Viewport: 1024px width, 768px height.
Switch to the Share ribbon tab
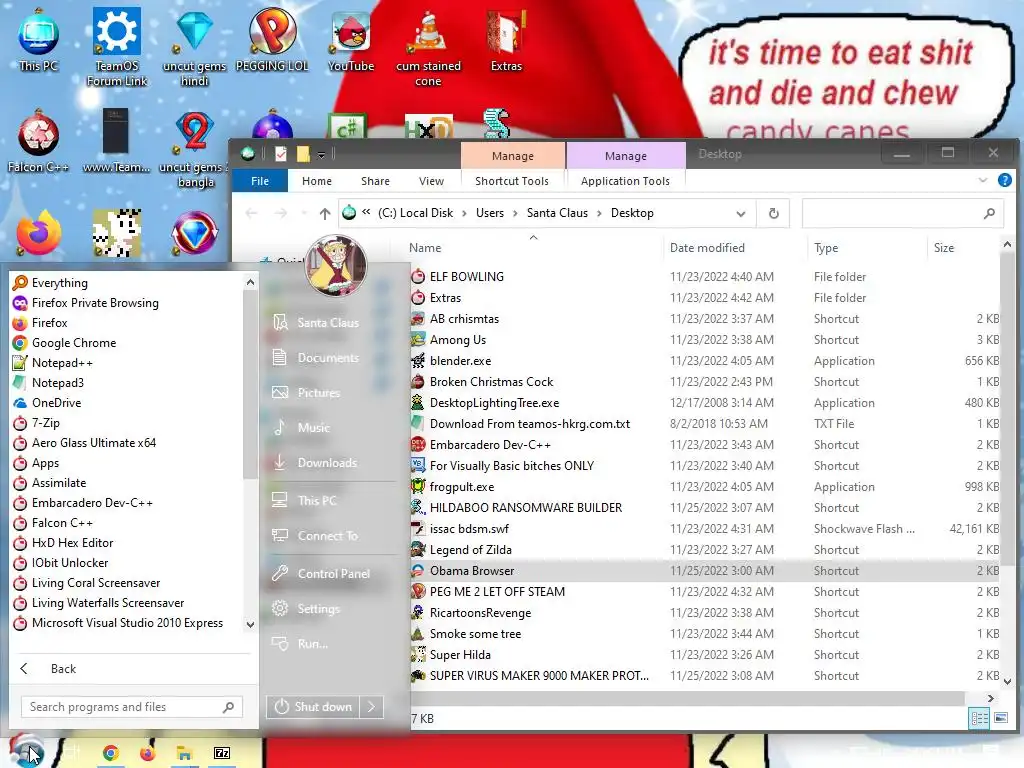click(375, 181)
